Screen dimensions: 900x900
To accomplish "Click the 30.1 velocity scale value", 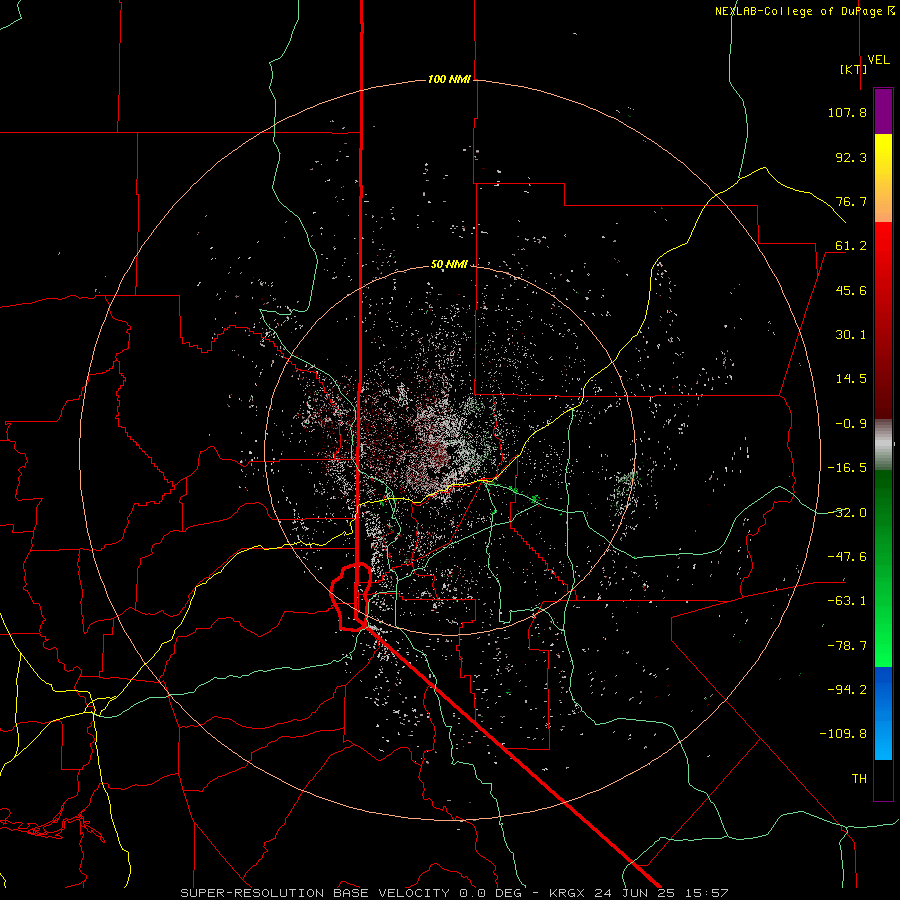I will pos(851,335).
